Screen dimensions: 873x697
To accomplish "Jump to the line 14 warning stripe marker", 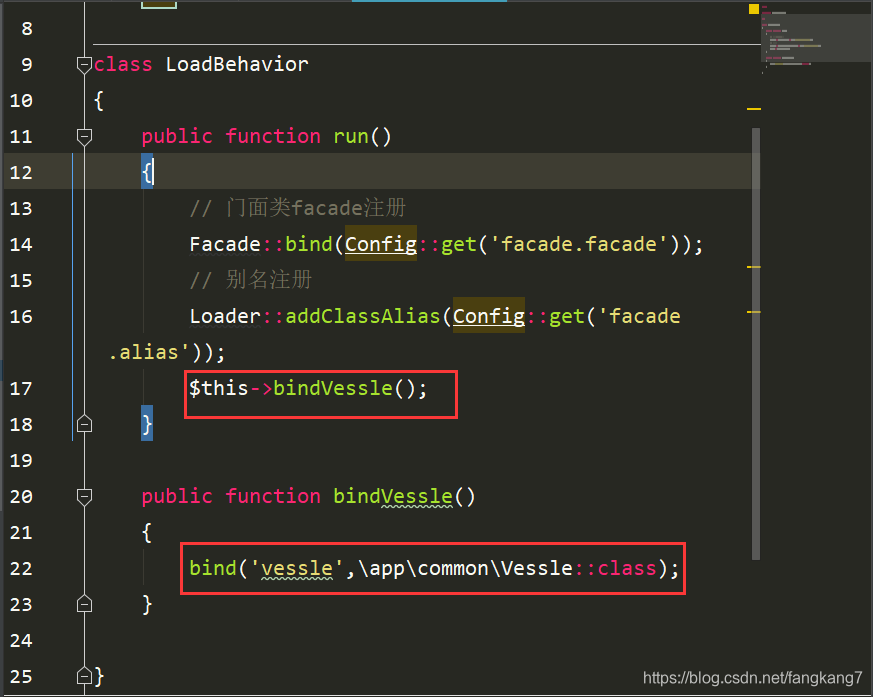I will coord(753,267).
